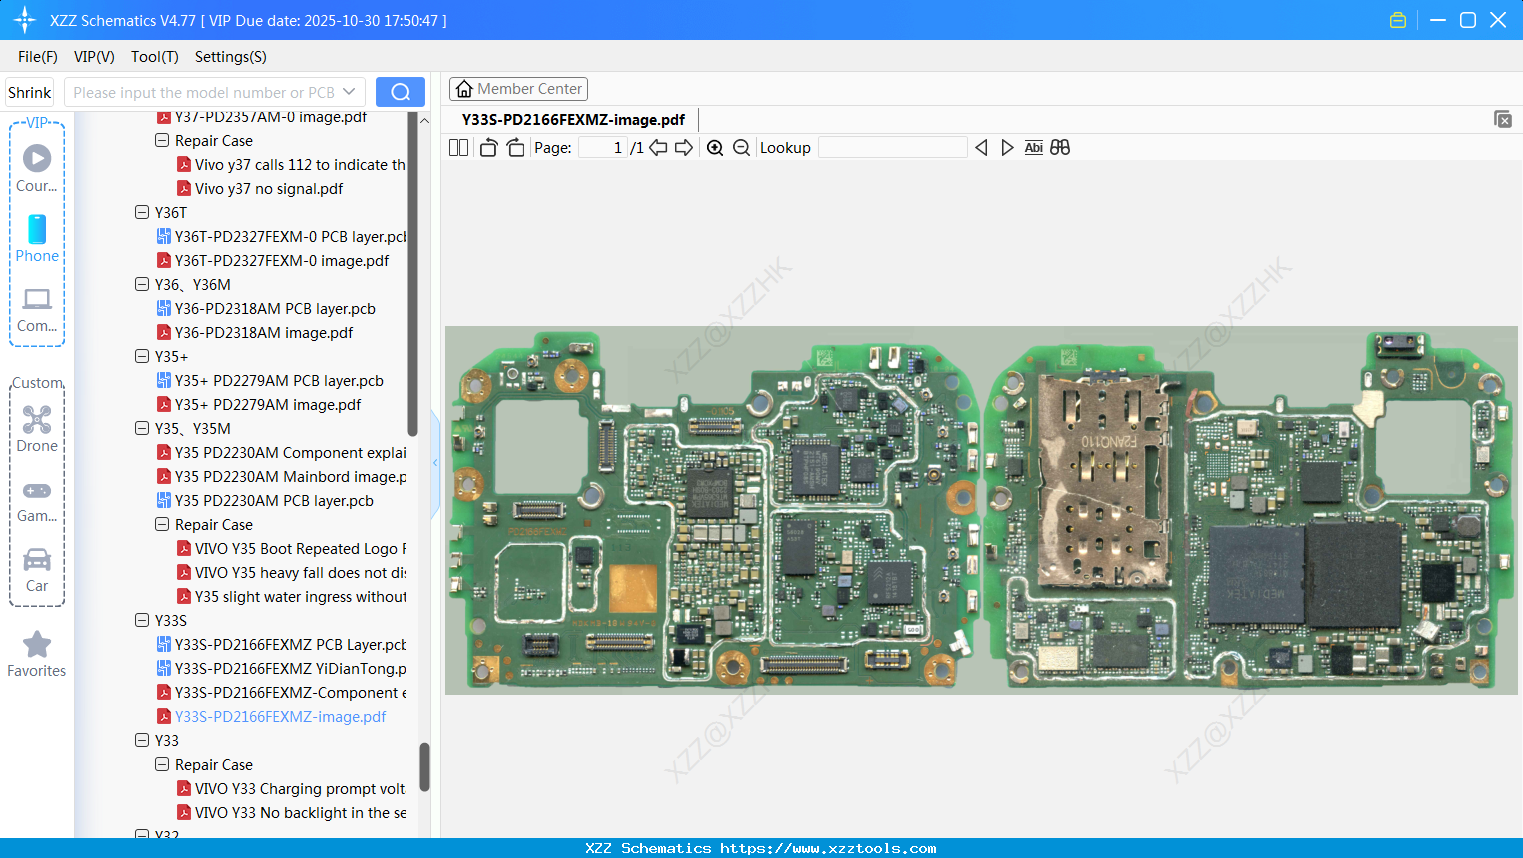Viewport: 1523px width, 858px height.
Task: Zoom in on the board image
Action: (x=715, y=147)
